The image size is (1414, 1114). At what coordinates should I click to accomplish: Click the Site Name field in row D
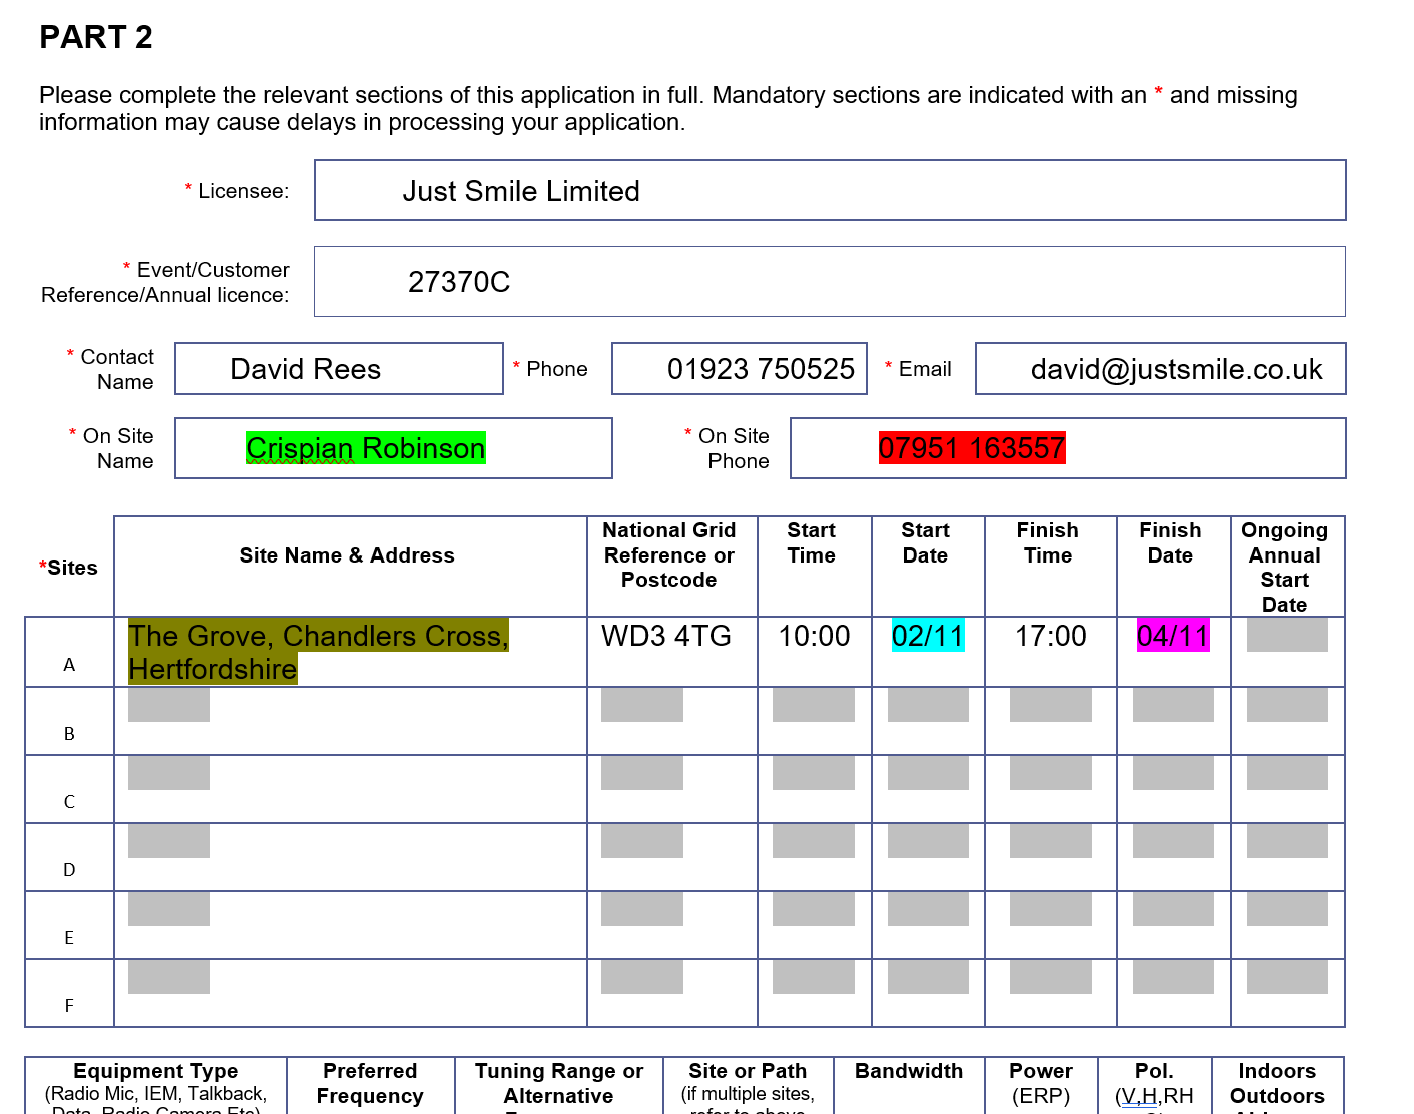click(169, 841)
